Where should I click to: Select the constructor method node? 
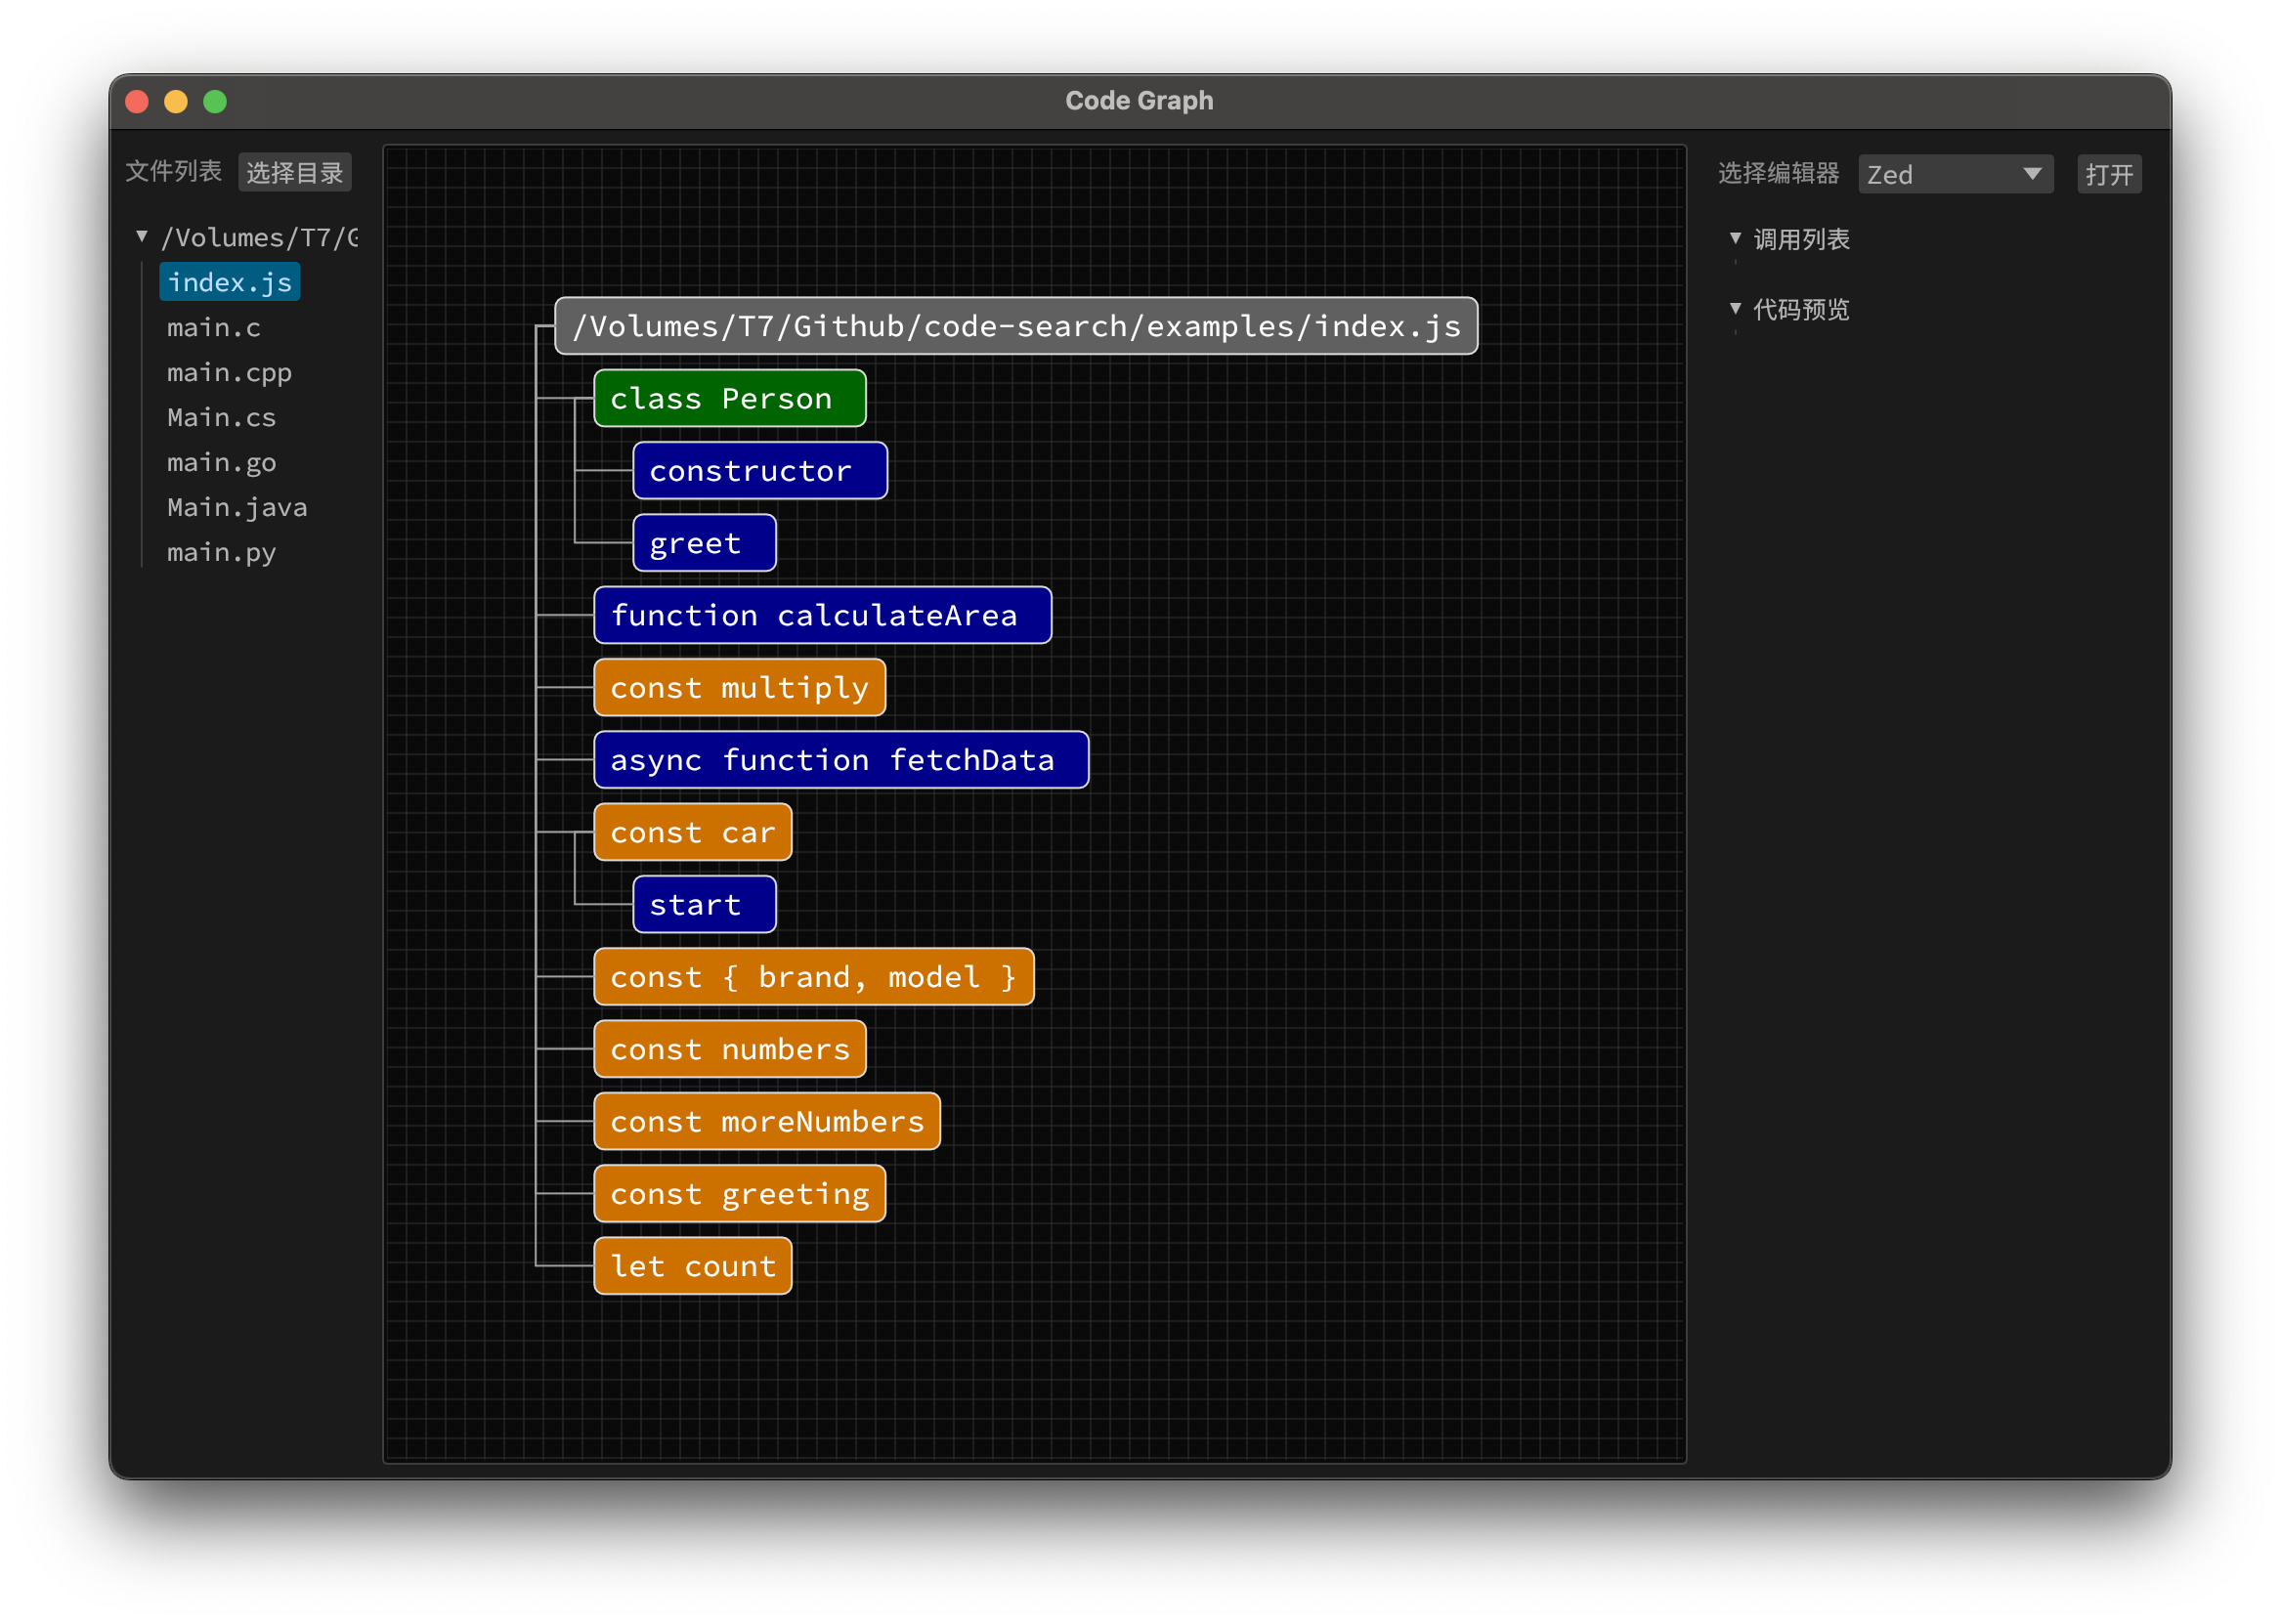point(759,471)
